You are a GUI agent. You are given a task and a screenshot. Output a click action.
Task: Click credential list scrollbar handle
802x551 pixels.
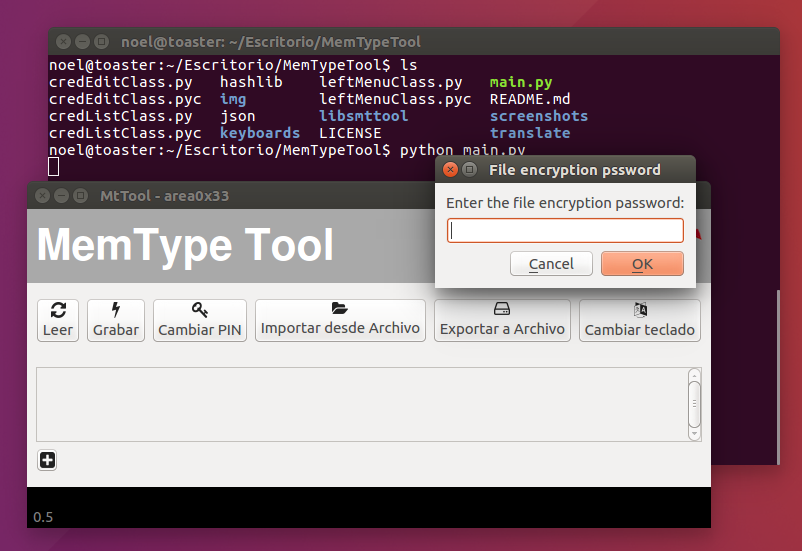tap(694, 404)
